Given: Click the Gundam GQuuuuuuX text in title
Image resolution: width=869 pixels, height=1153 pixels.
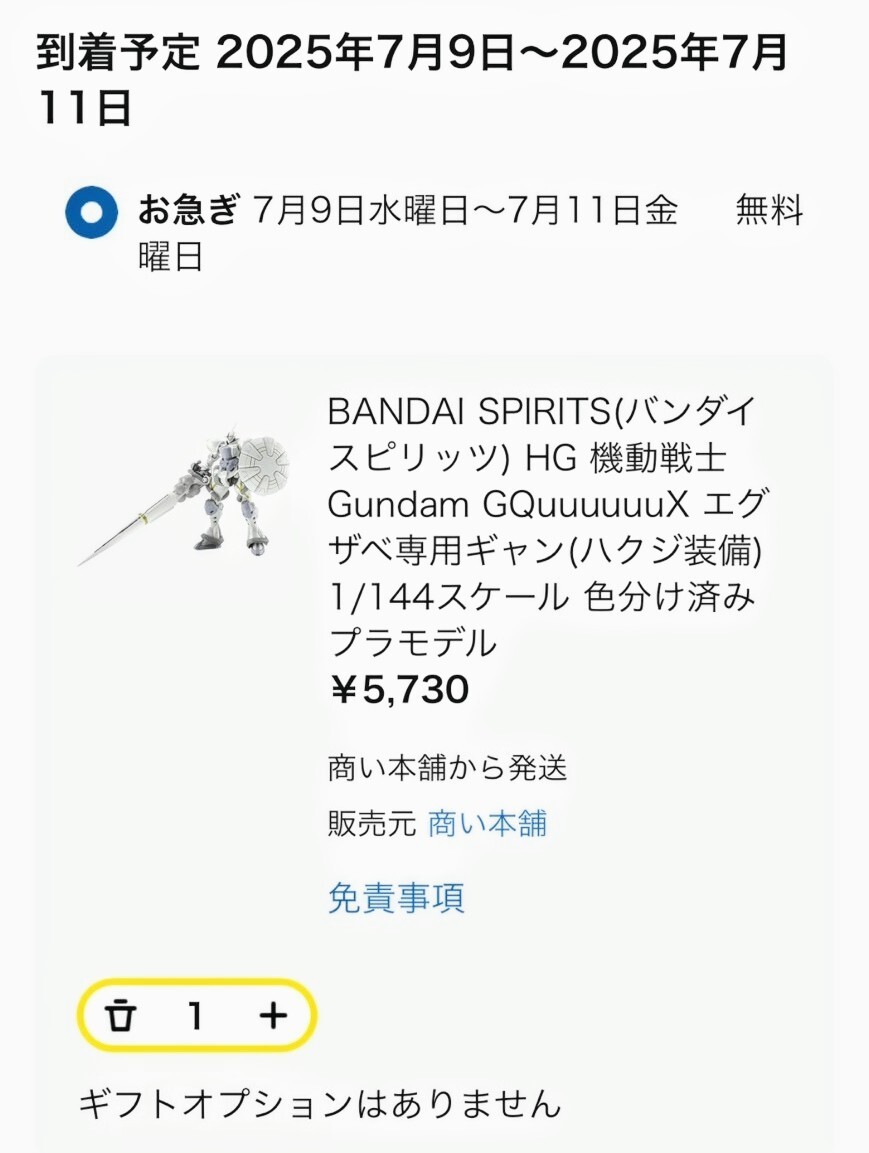Looking at the screenshot, I should pyautogui.click(x=508, y=505).
